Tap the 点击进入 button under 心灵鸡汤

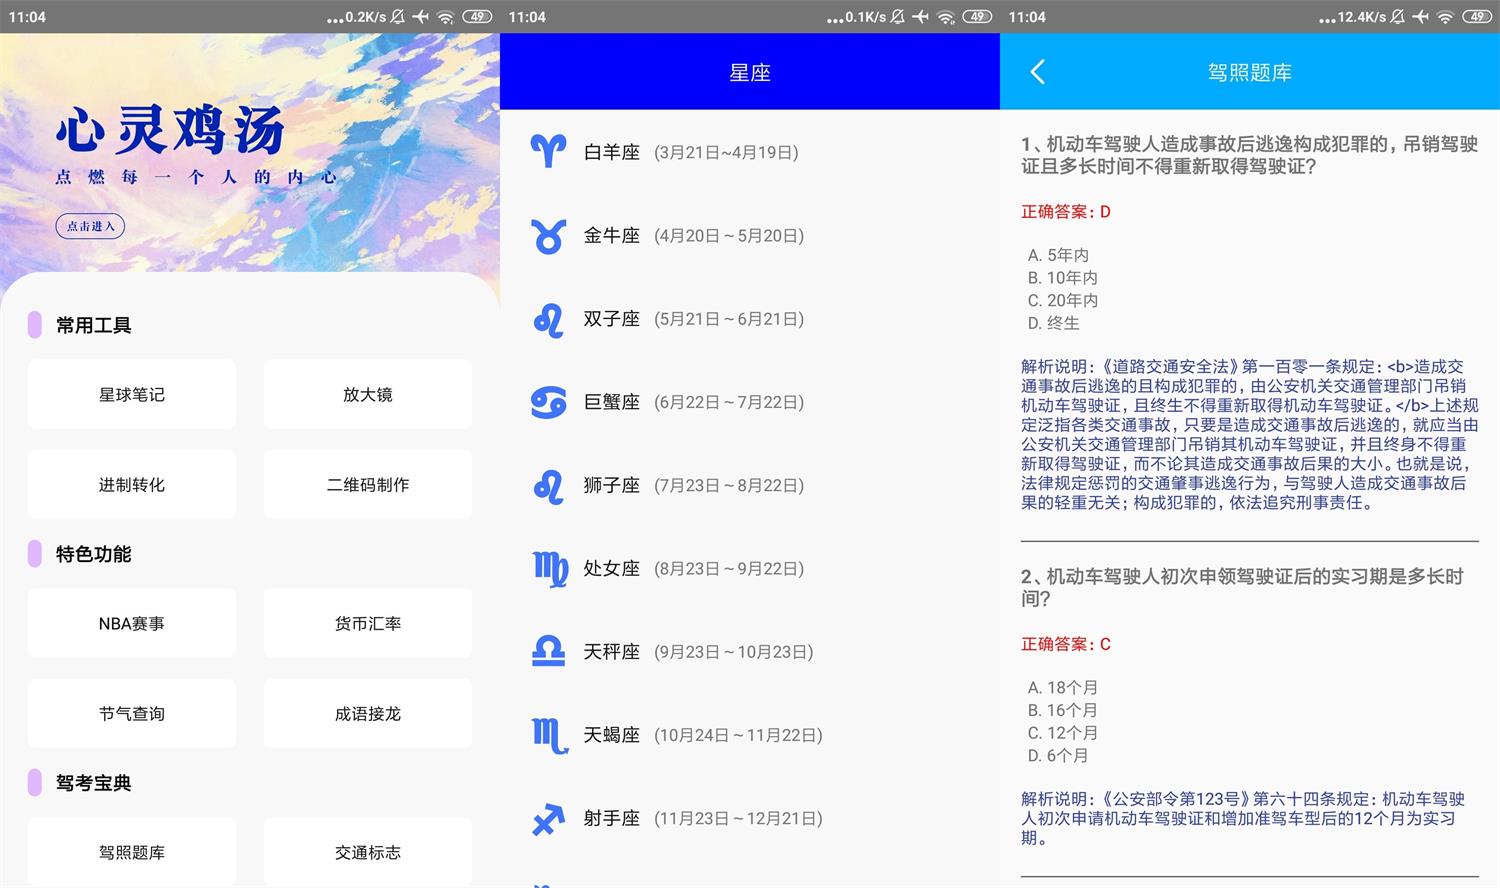90,226
